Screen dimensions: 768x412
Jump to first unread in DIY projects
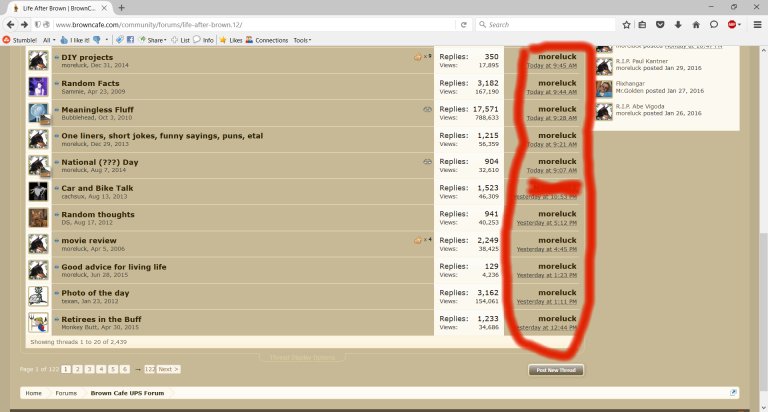[57, 57]
